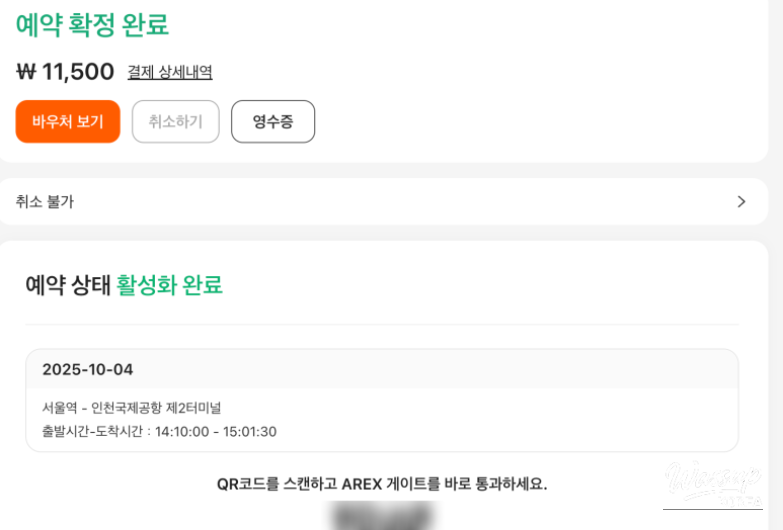783x530 pixels.
Task: Expand the 취소 불가 chevron arrow
Action: point(741,201)
